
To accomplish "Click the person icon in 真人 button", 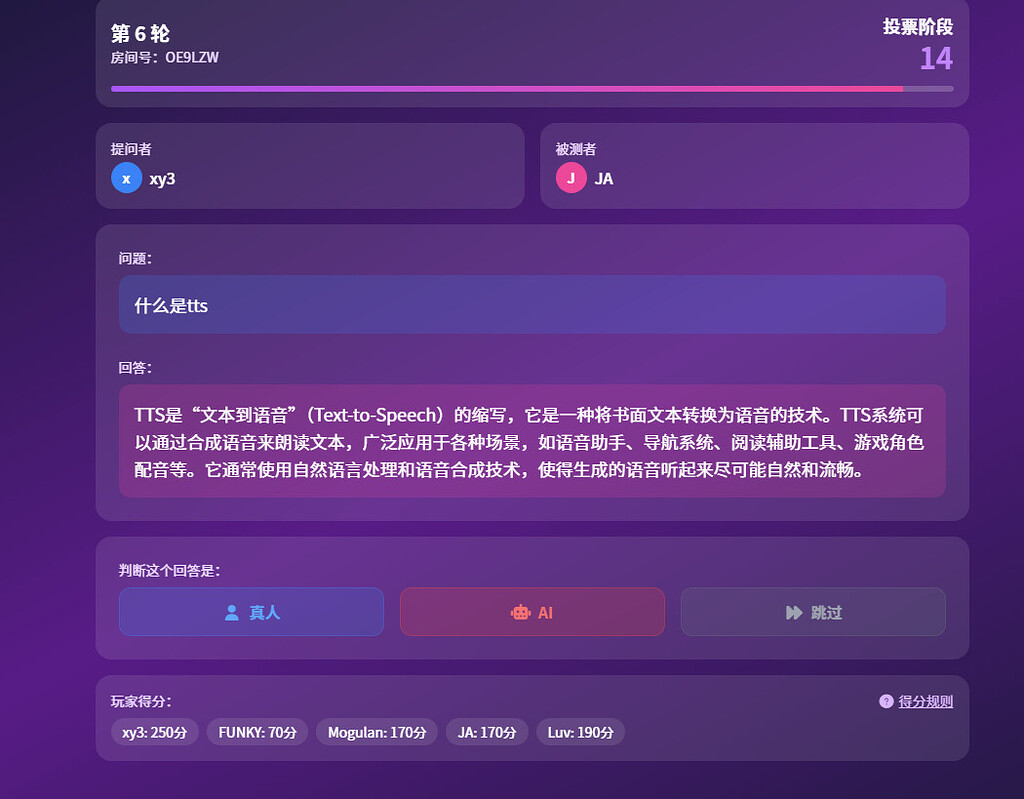I will [232, 612].
